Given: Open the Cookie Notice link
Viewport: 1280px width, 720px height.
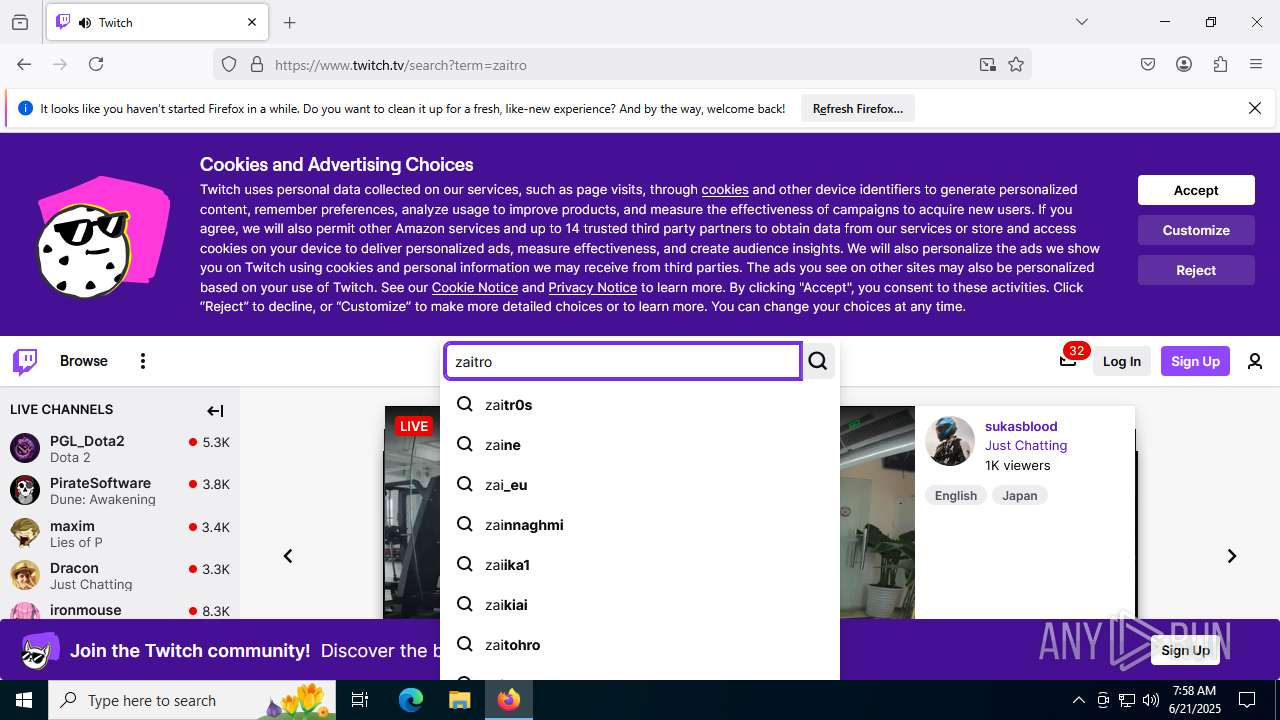Looking at the screenshot, I should tap(475, 287).
